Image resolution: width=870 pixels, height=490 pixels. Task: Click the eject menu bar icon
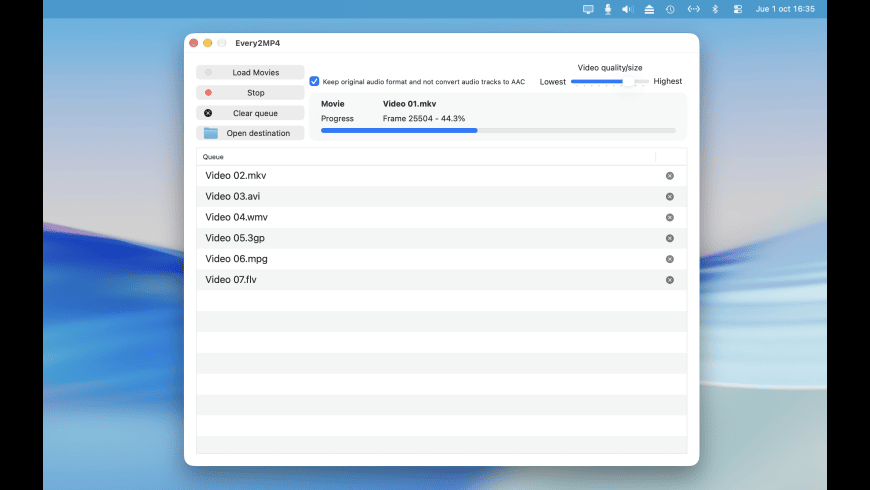(x=649, y=9)
